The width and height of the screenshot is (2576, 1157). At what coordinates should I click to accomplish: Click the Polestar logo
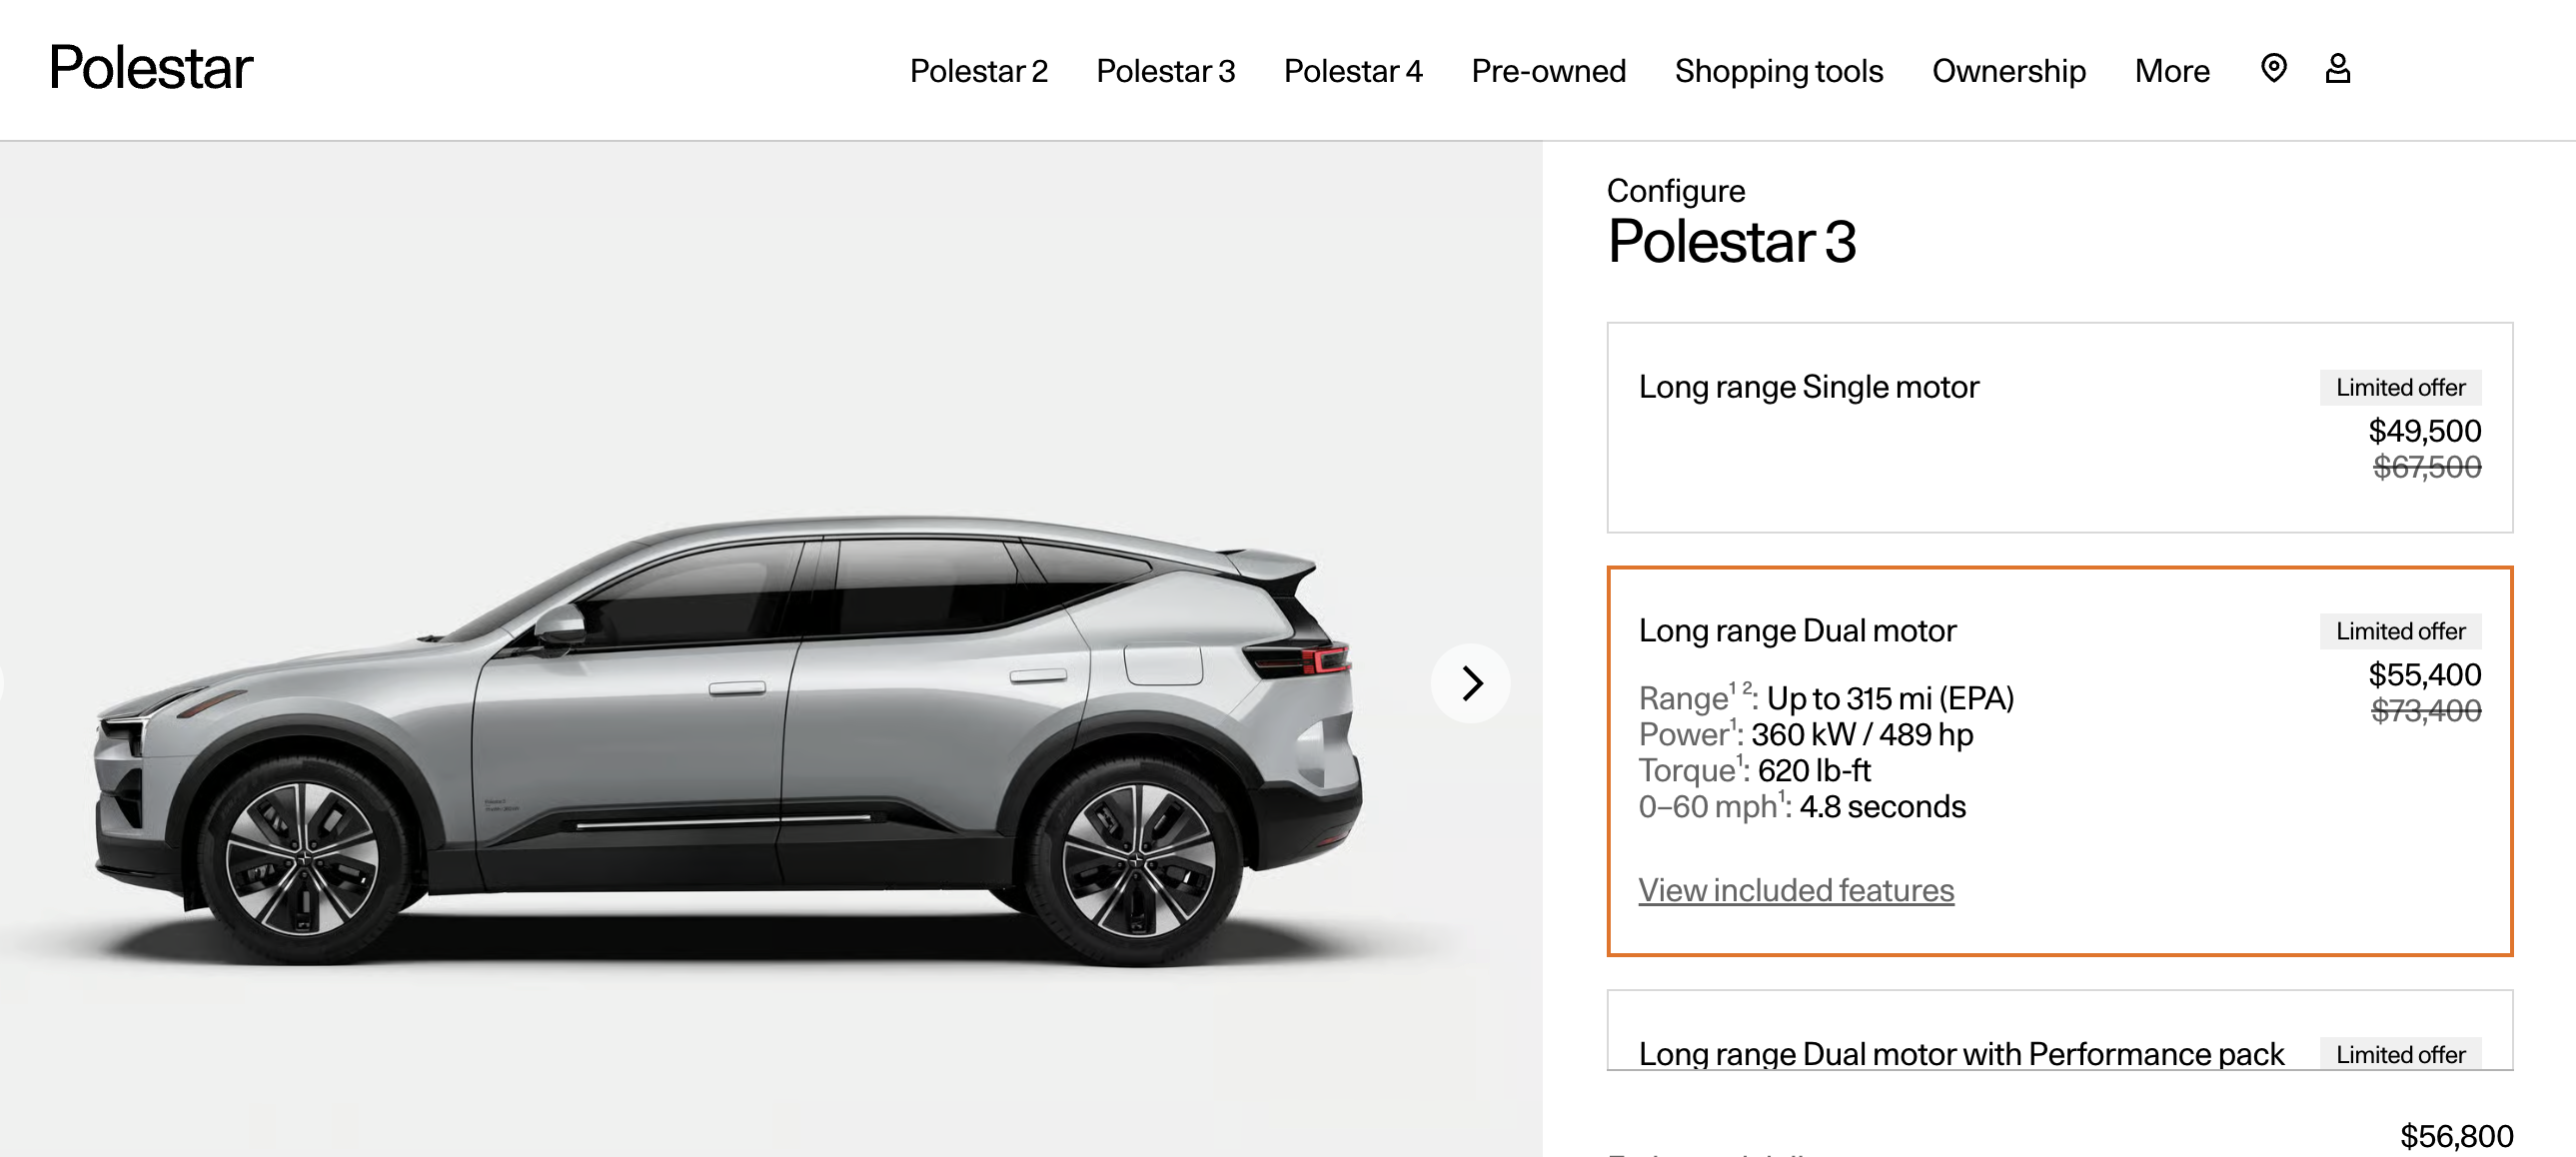151,68
